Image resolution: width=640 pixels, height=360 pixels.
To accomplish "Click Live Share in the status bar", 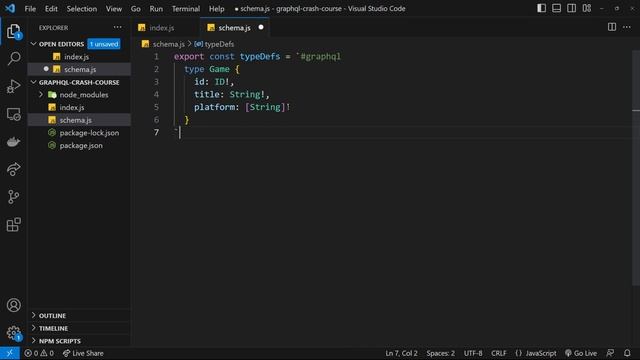I will tap(83, 353).
